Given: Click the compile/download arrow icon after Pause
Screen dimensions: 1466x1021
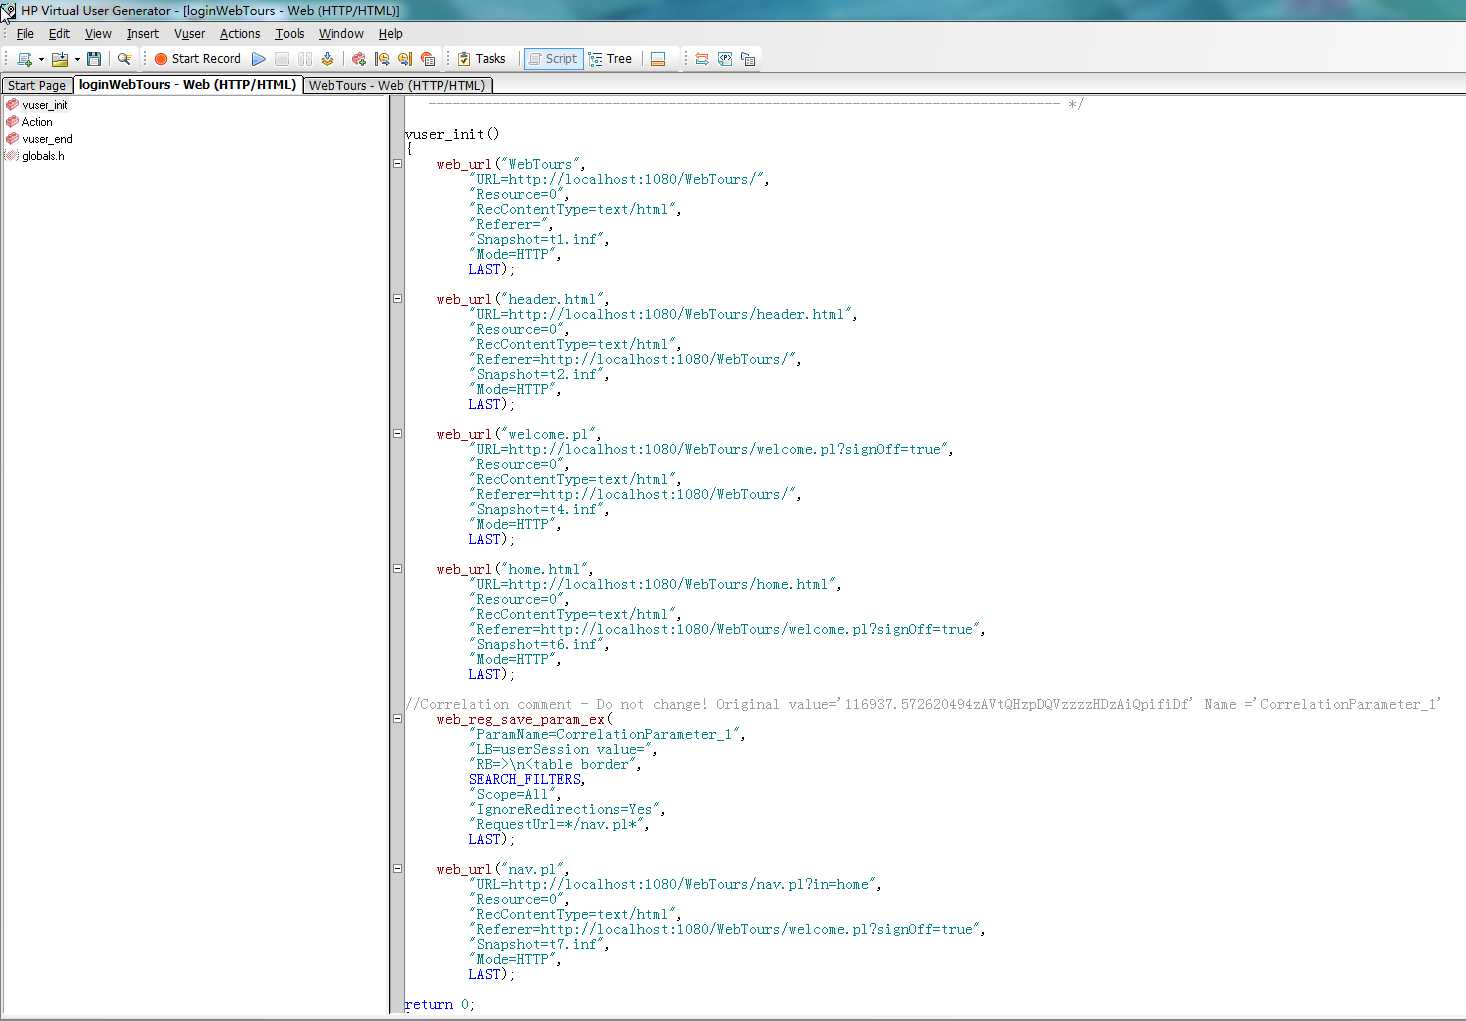Looking at the screenshot, I should [x=327, y=59].
